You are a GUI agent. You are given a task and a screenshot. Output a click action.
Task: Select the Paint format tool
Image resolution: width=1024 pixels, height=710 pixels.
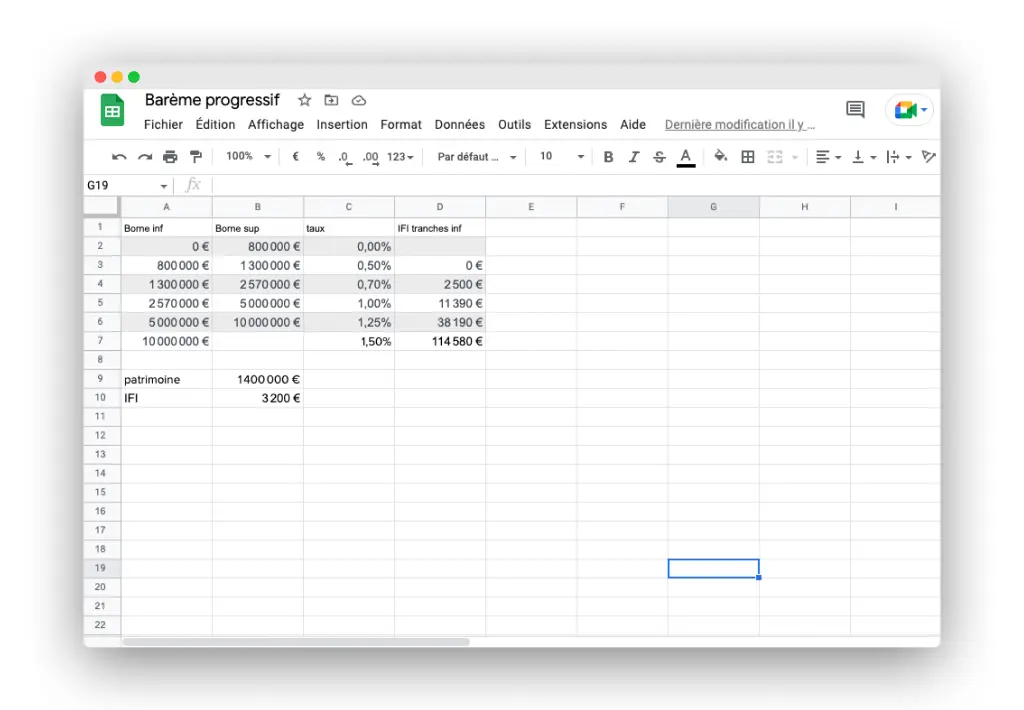(x=197, y=157)
